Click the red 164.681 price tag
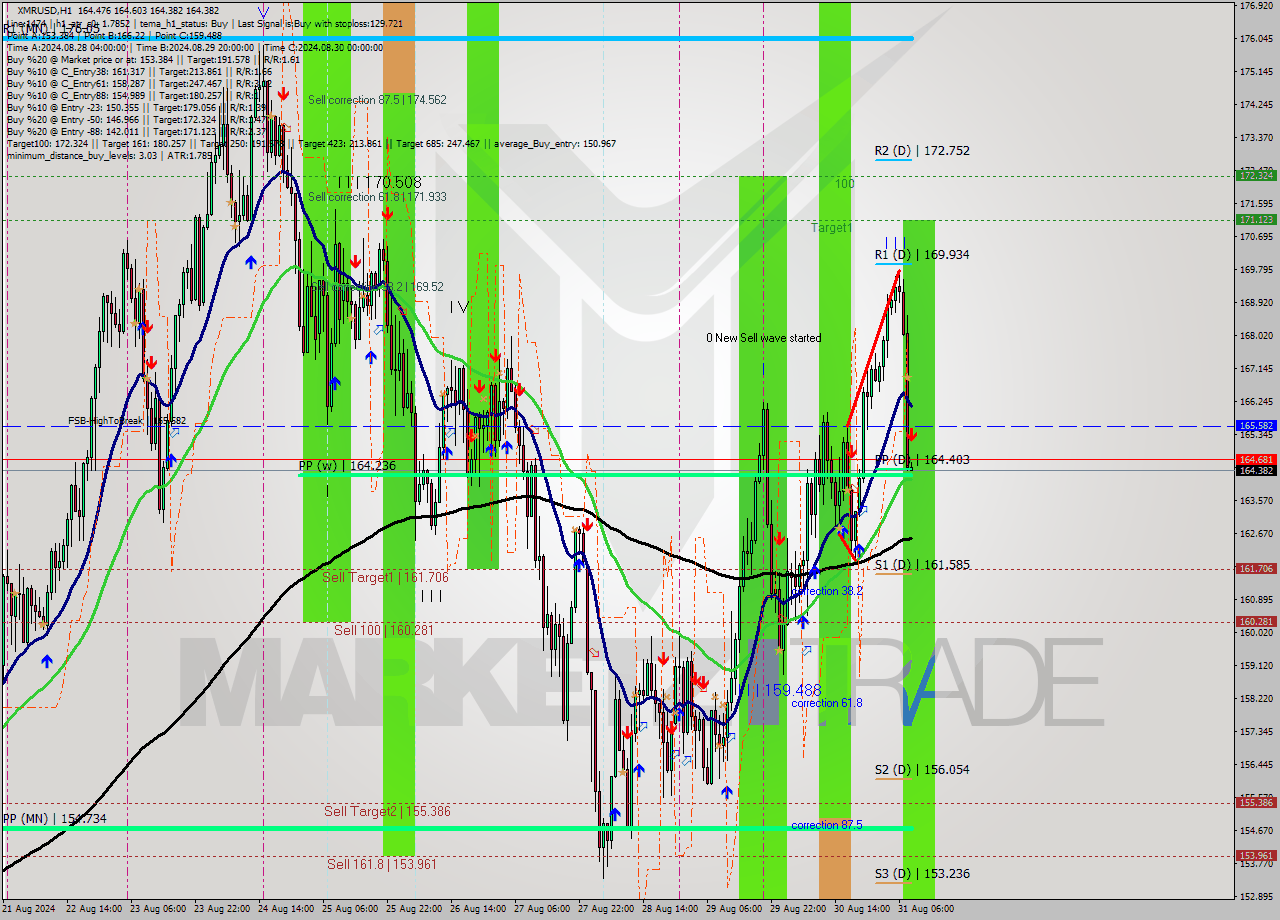This screenshot has width=1280, height=920. [1255, 460]
